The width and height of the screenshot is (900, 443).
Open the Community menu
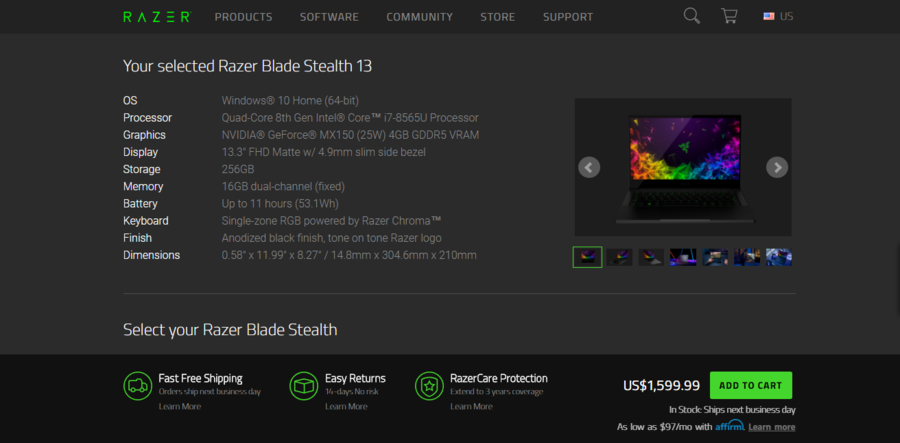pos(420,17)
